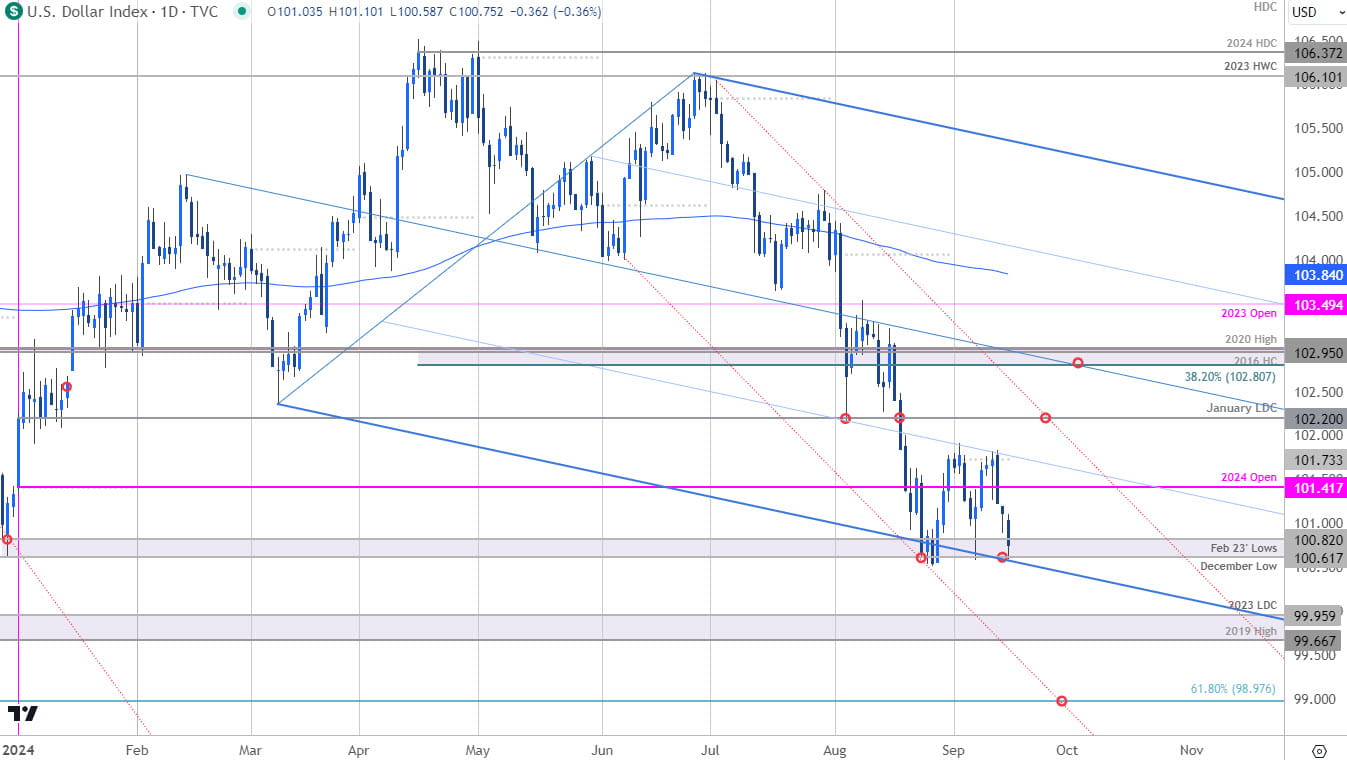Select the '2020 High' annotation text
The image size is (1347, 760).
1251,340
